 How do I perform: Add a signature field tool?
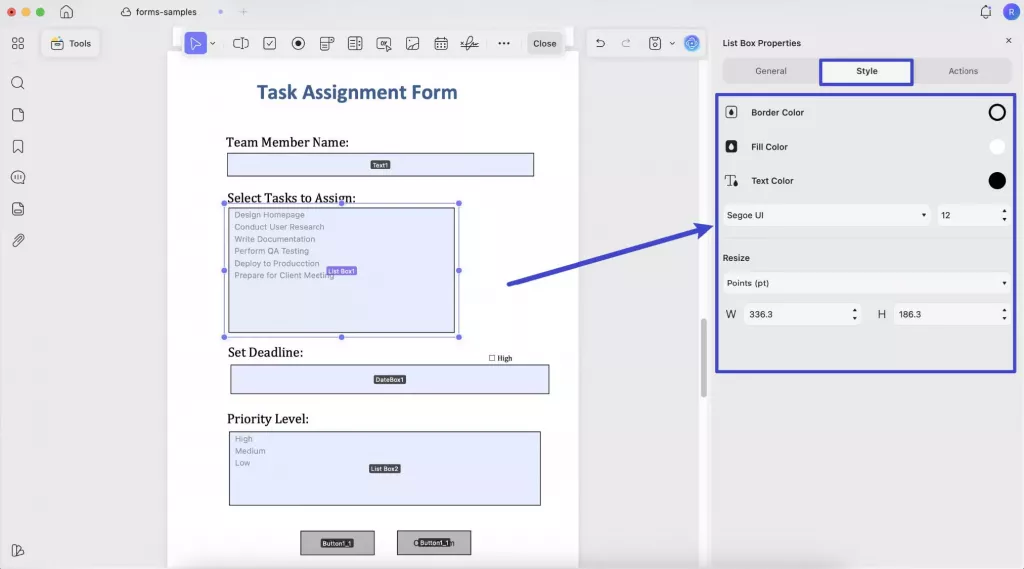point(469,43)
